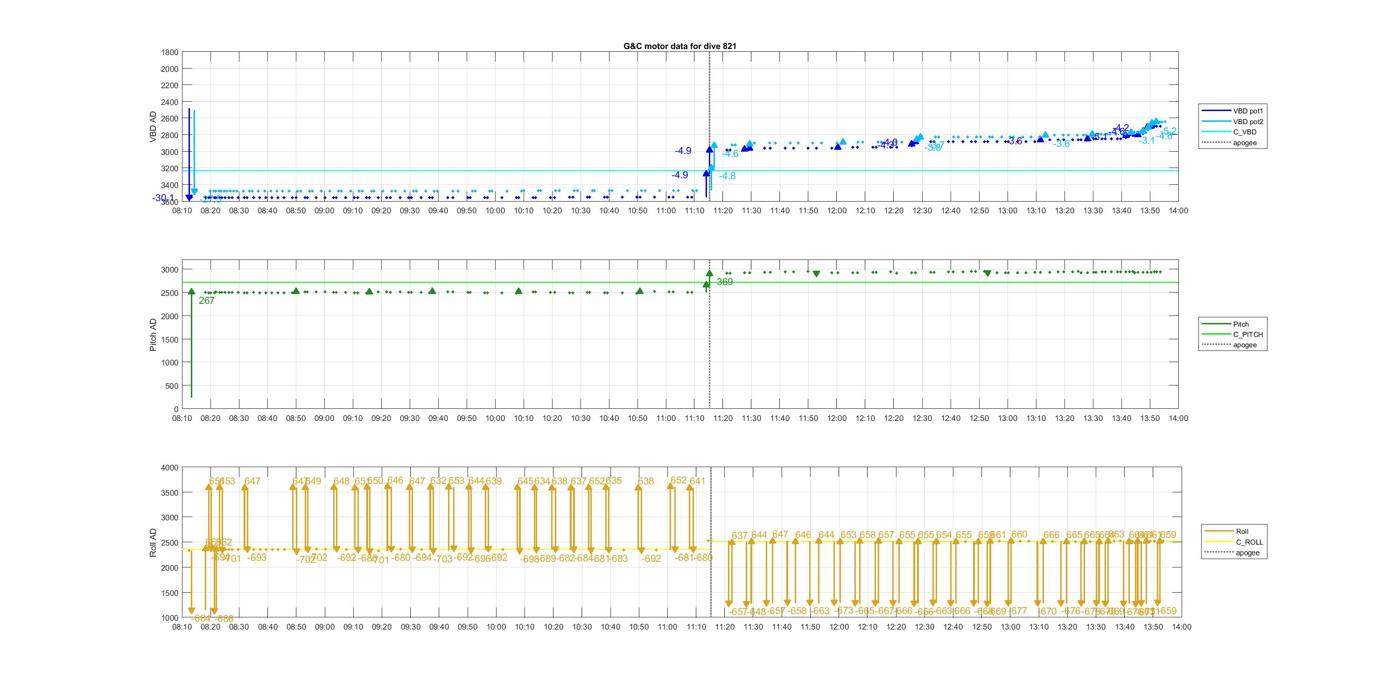The width and height of the screenshot is (1400, 693).
Task: Click the '632' roll data label
Action: [x=438, y=481]
